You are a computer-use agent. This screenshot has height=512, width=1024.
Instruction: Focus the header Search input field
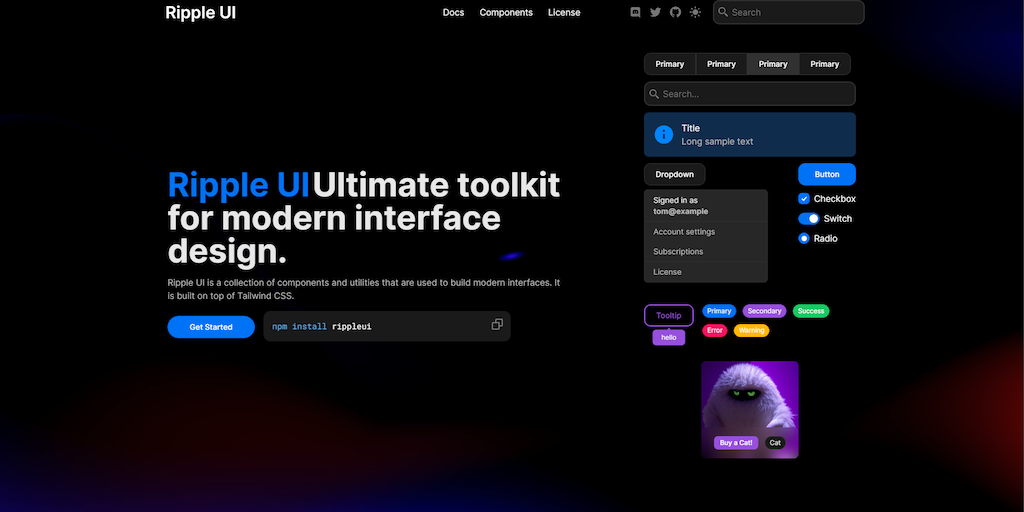point(789,12)
